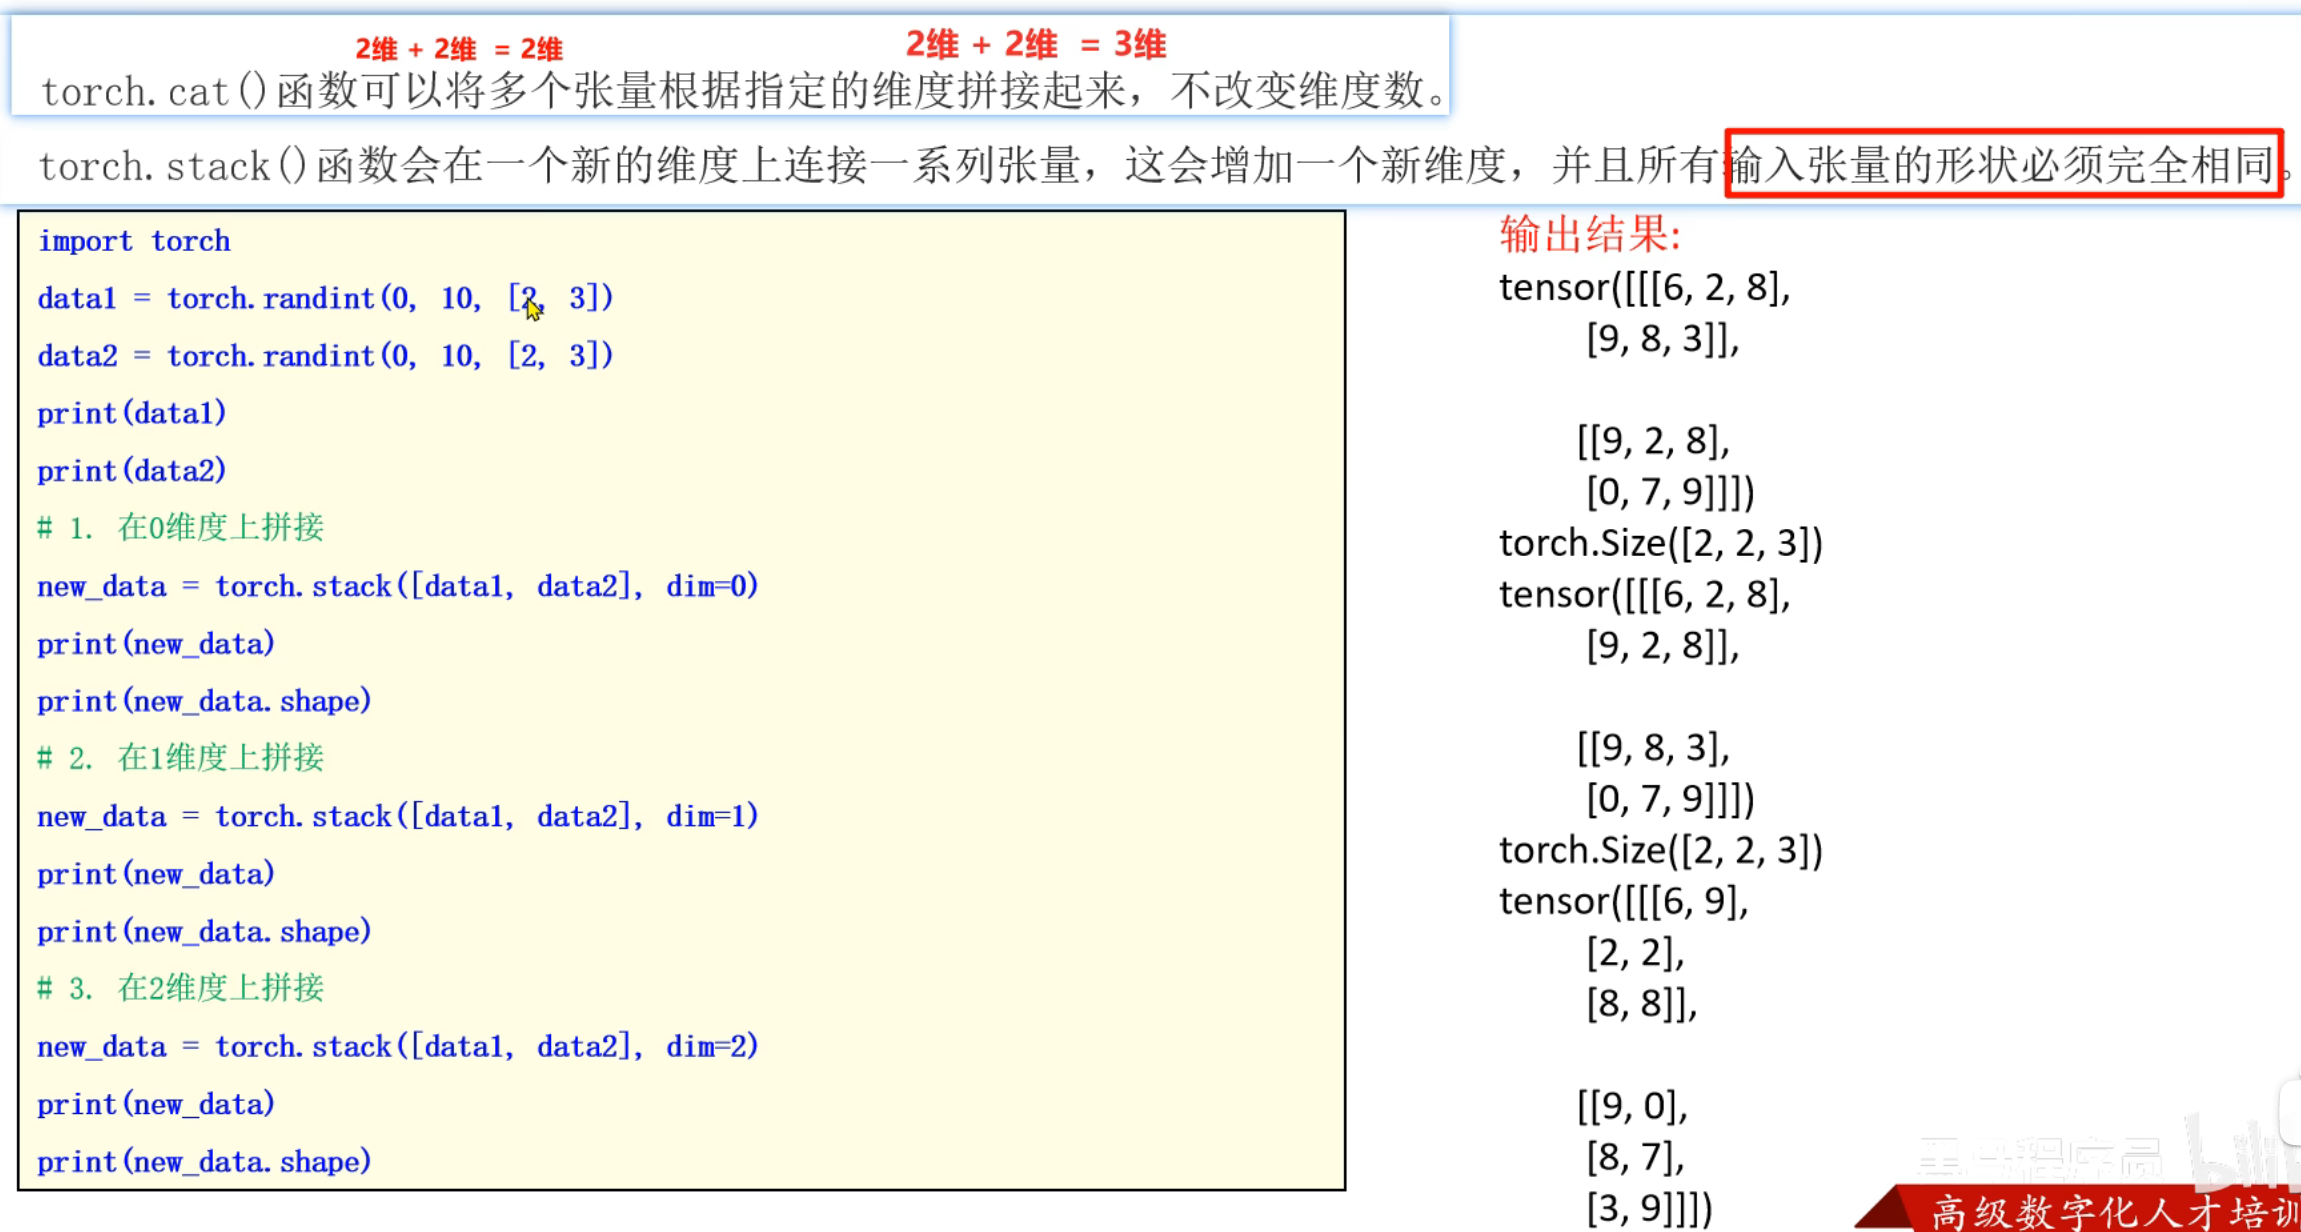Click the green comment '# 3. 在2维度上拼接'
This screenshot has width=2301, height=1232.
pos(180,988)
